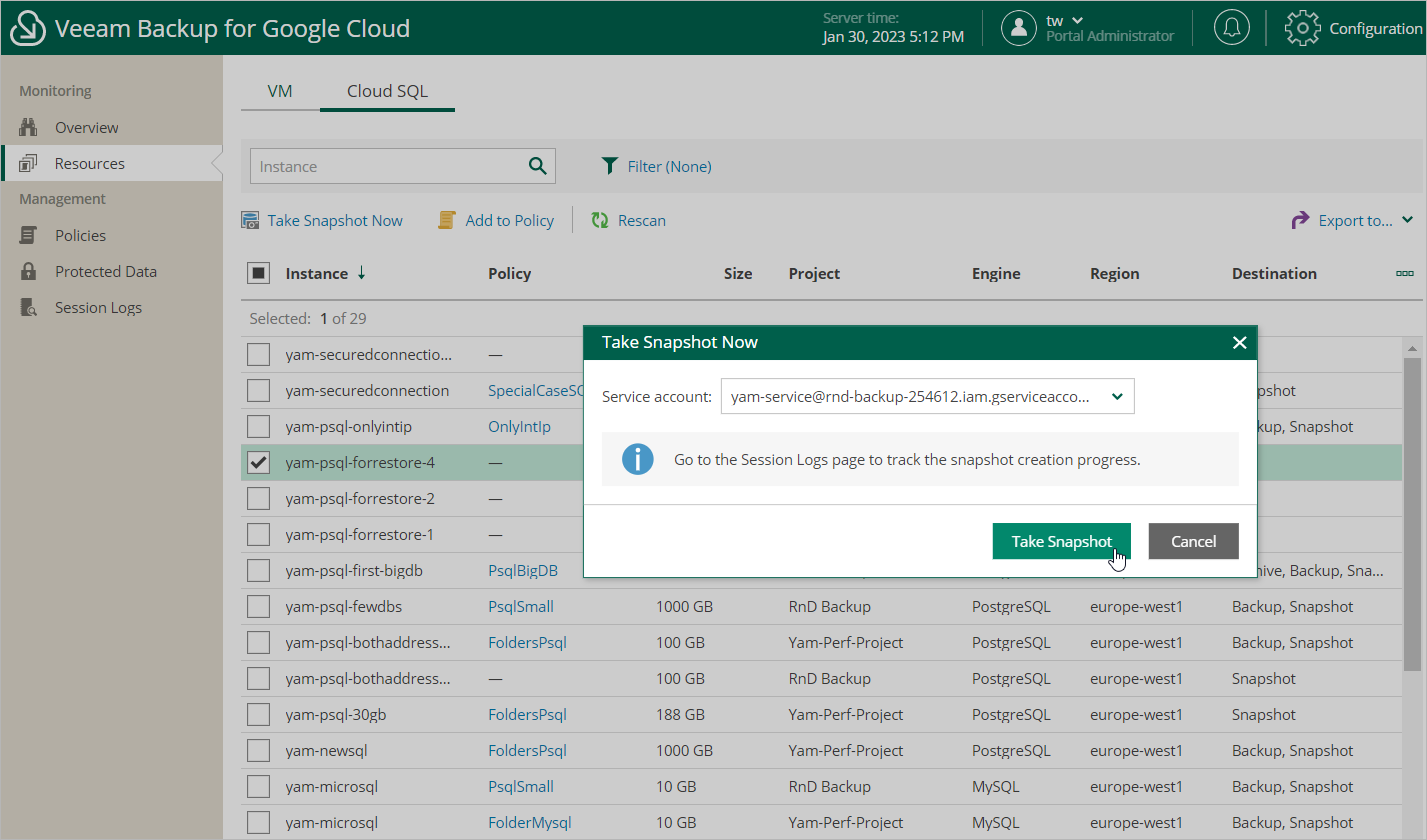Click the scrollbar up arrow
This screenshot has height=840, width=1427.
coord(1411,348)
